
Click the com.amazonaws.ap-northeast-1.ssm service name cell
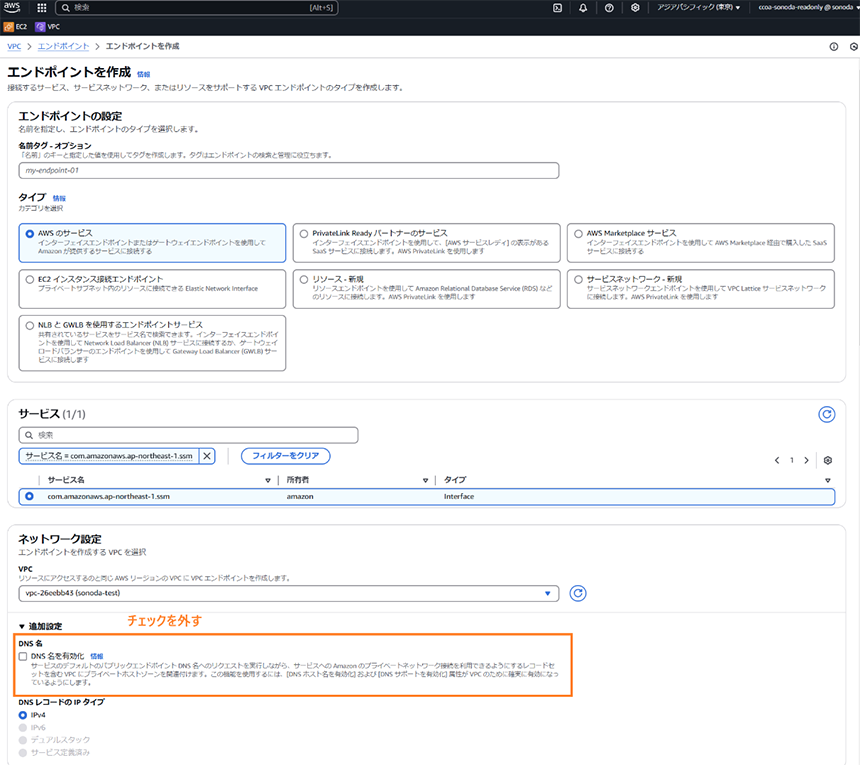109,496
